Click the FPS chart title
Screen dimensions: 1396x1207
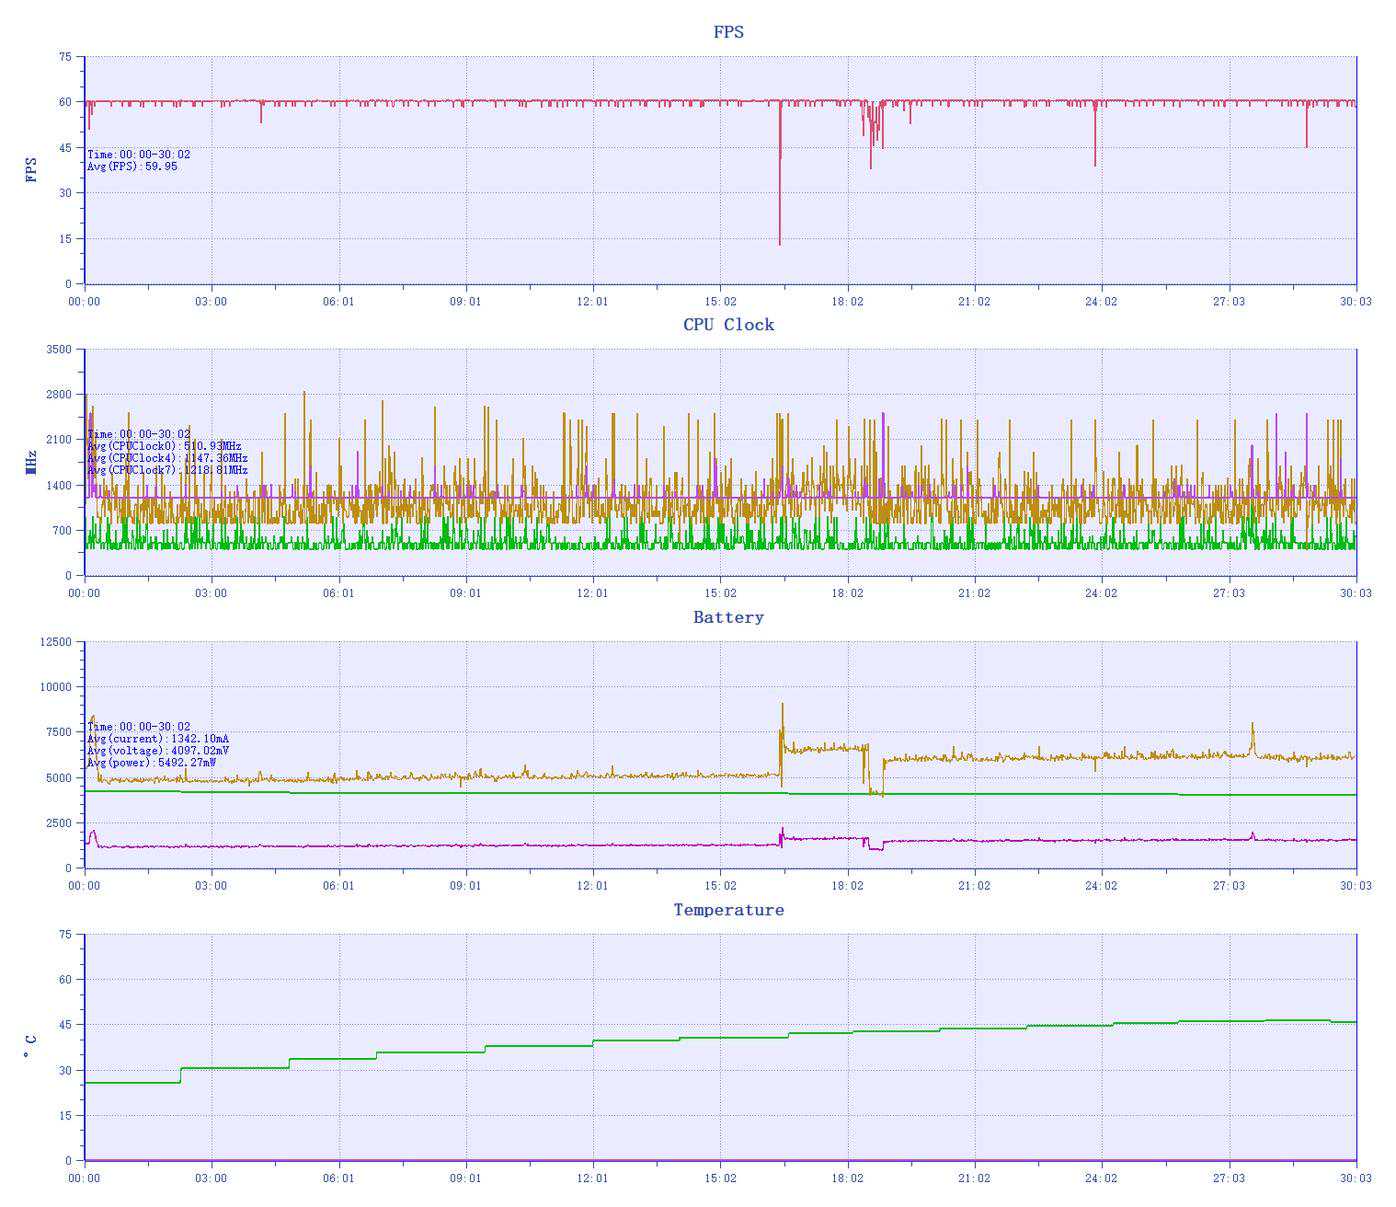coord(728,32)
